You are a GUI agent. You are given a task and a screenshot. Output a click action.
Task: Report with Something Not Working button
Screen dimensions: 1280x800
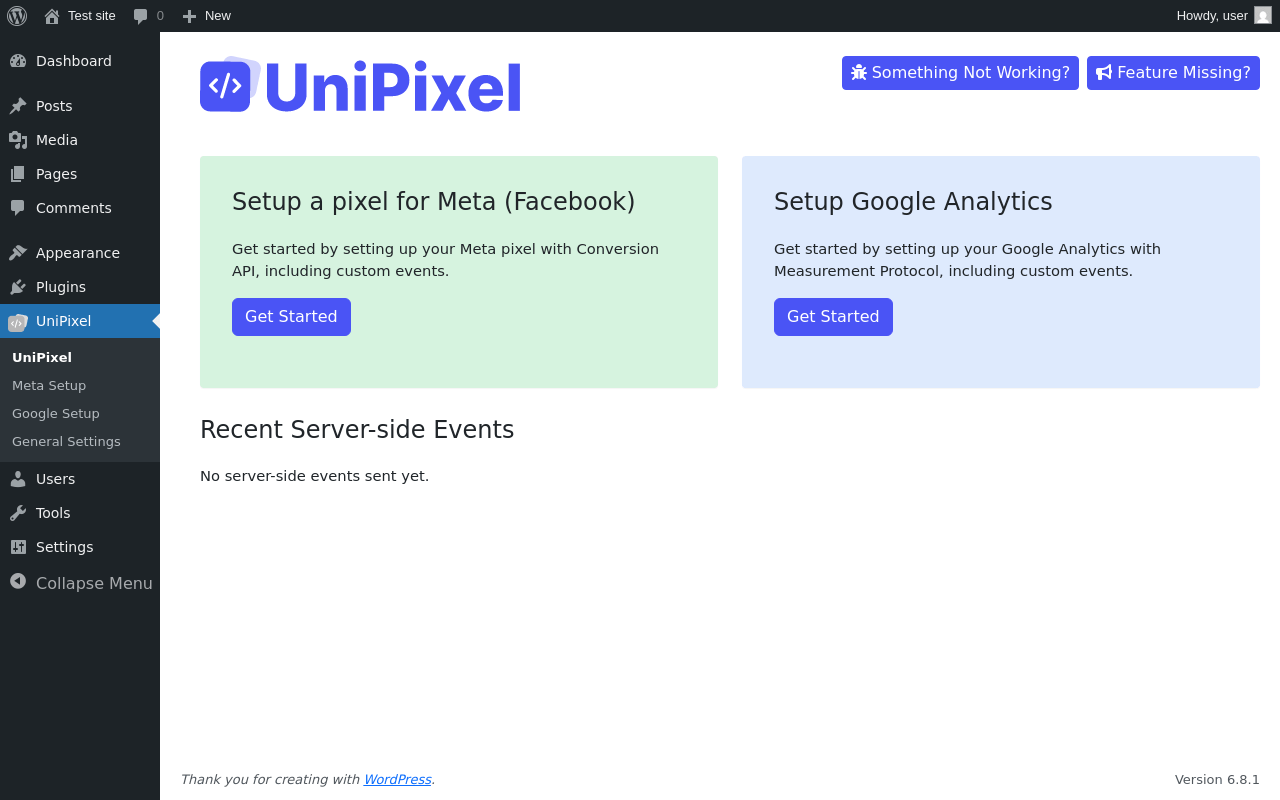click(x=960, y=73)
